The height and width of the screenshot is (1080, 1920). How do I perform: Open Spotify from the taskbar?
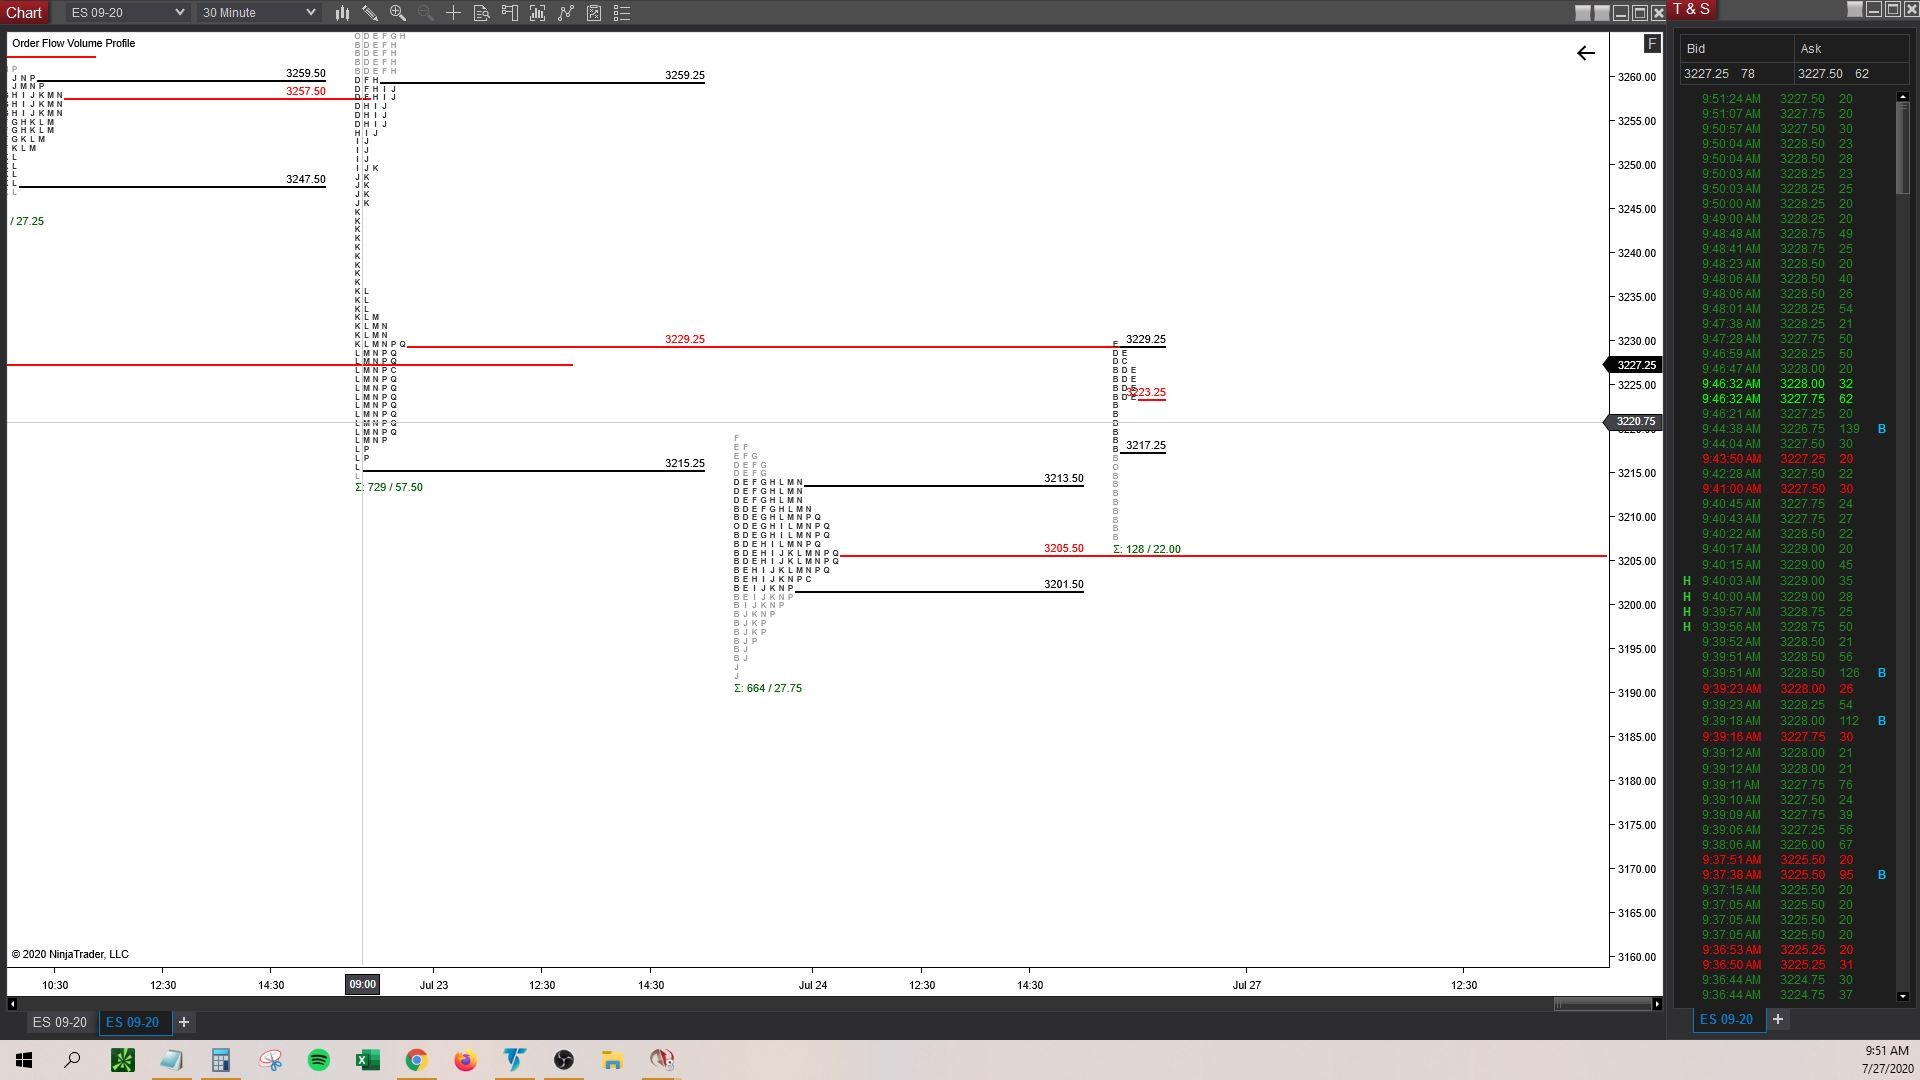tap(319, 1060)
